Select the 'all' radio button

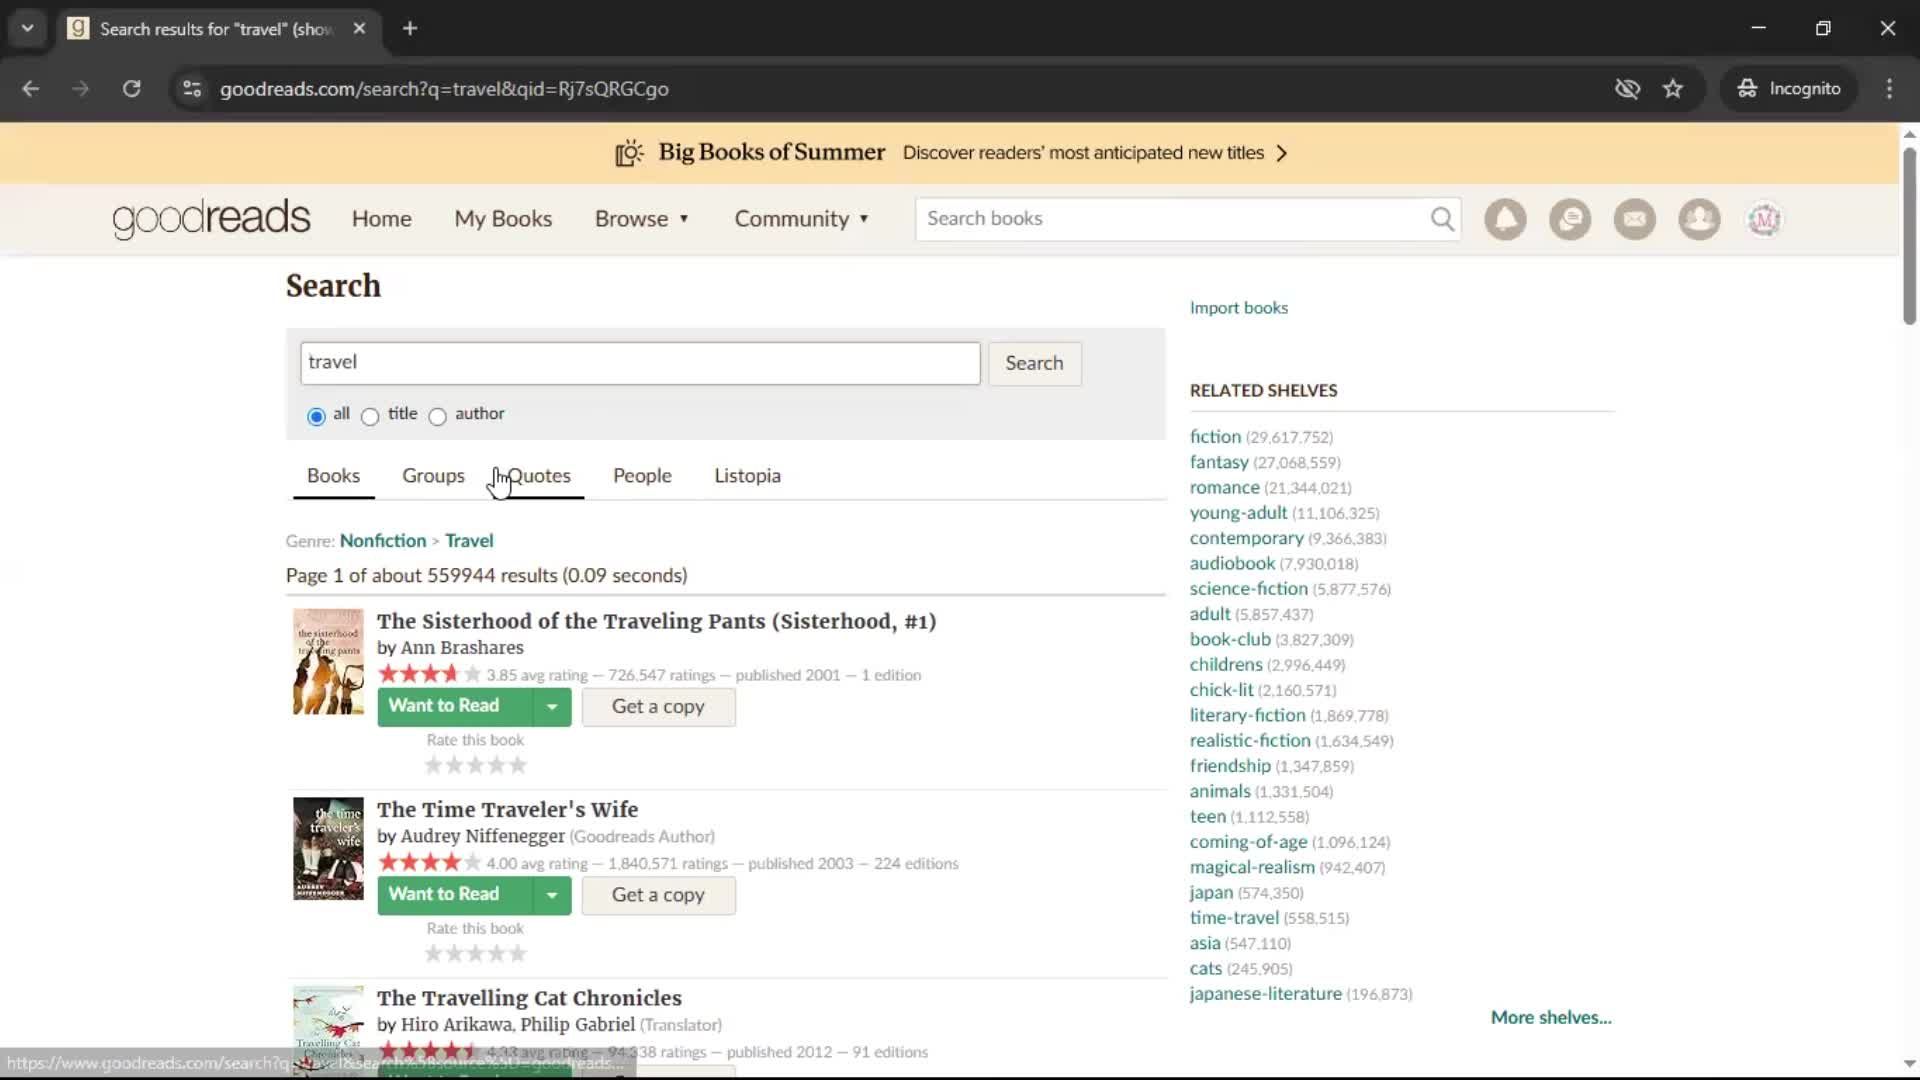point(316,416)
